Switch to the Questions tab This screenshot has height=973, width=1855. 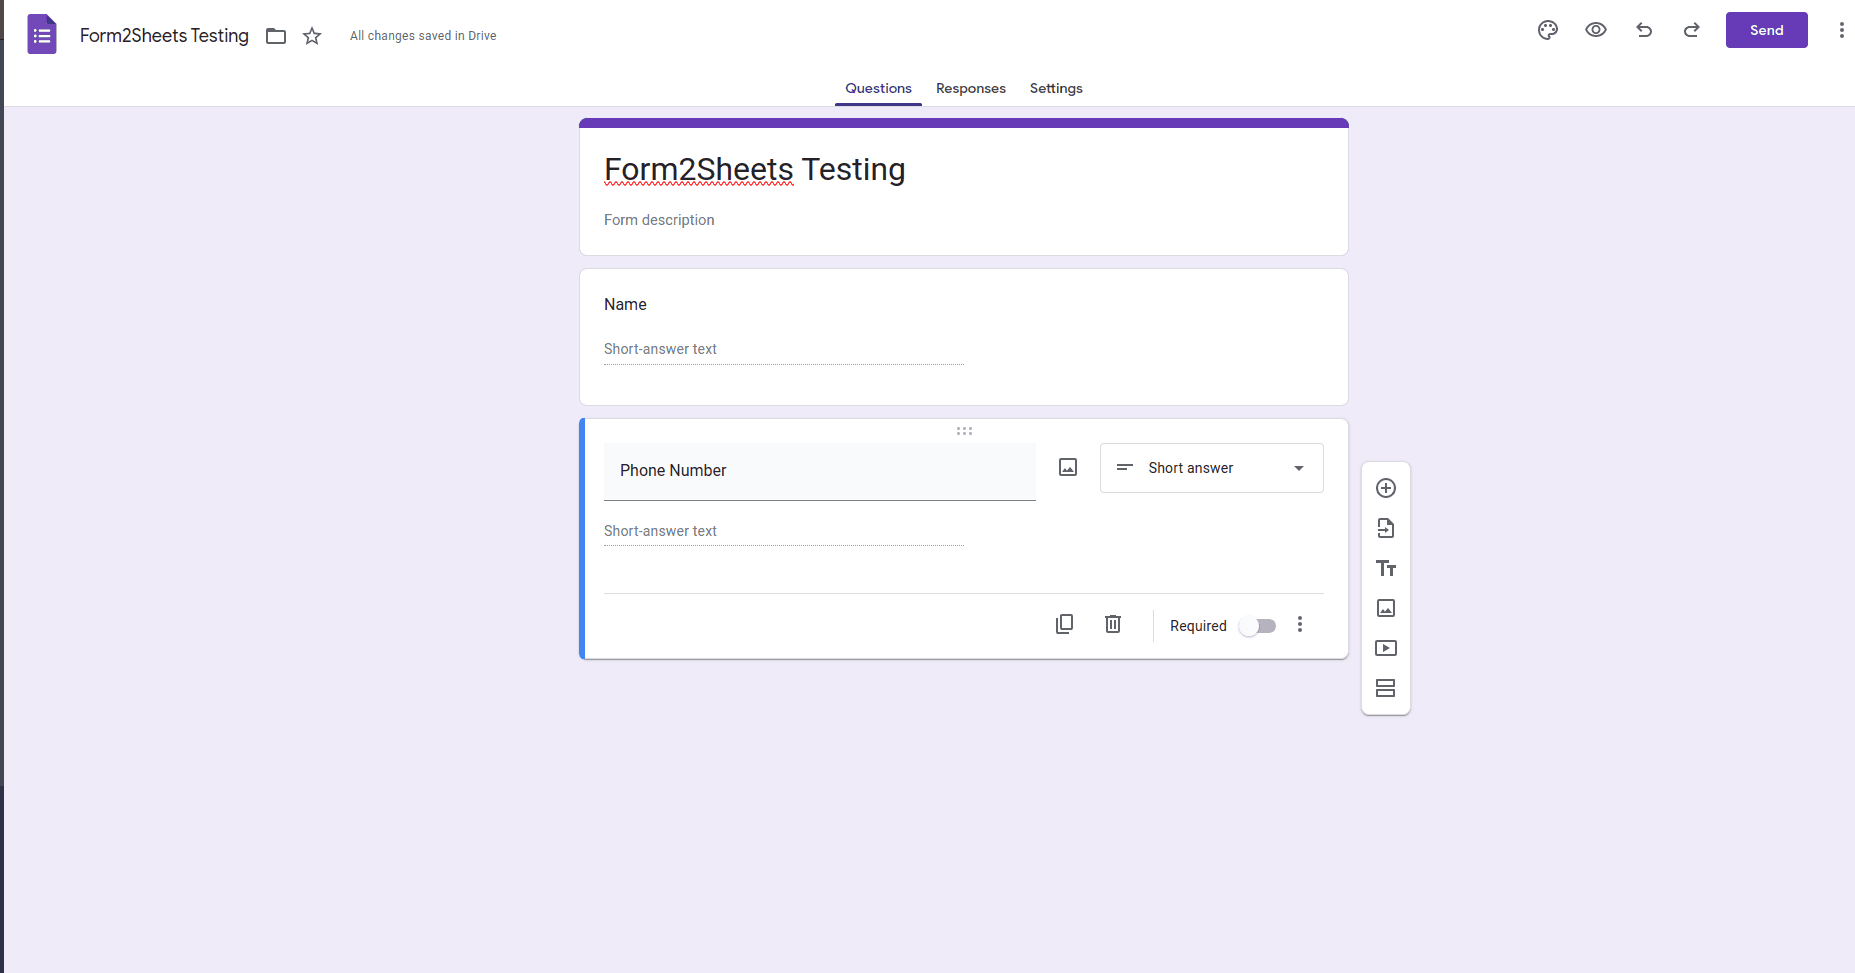(878, 88)
